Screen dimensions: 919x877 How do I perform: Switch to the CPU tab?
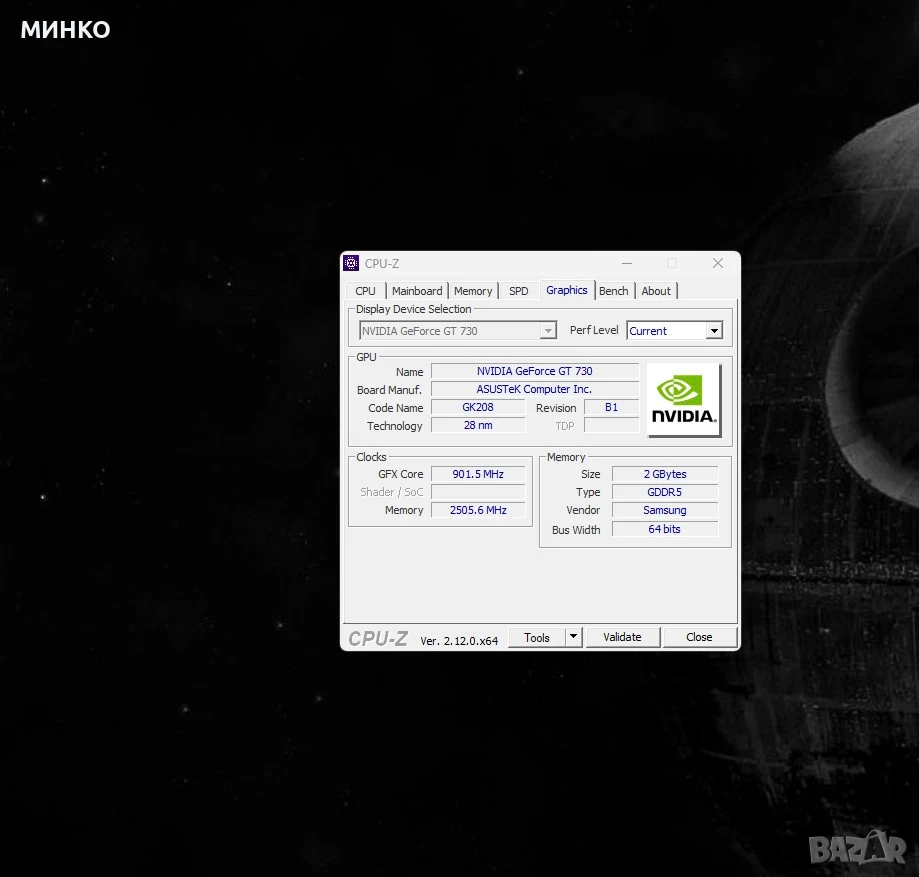click(x=365, y=291)
